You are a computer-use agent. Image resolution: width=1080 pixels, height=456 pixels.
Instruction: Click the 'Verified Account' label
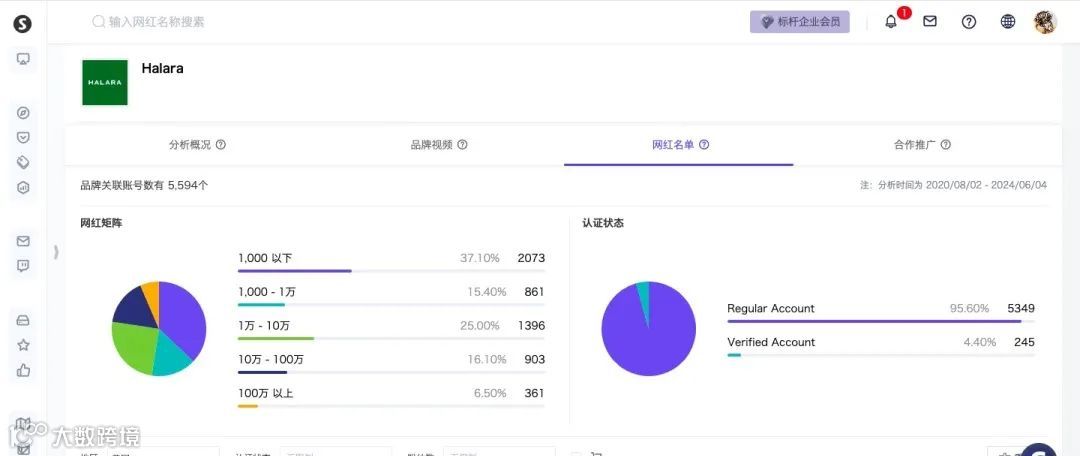coord(771,342)
